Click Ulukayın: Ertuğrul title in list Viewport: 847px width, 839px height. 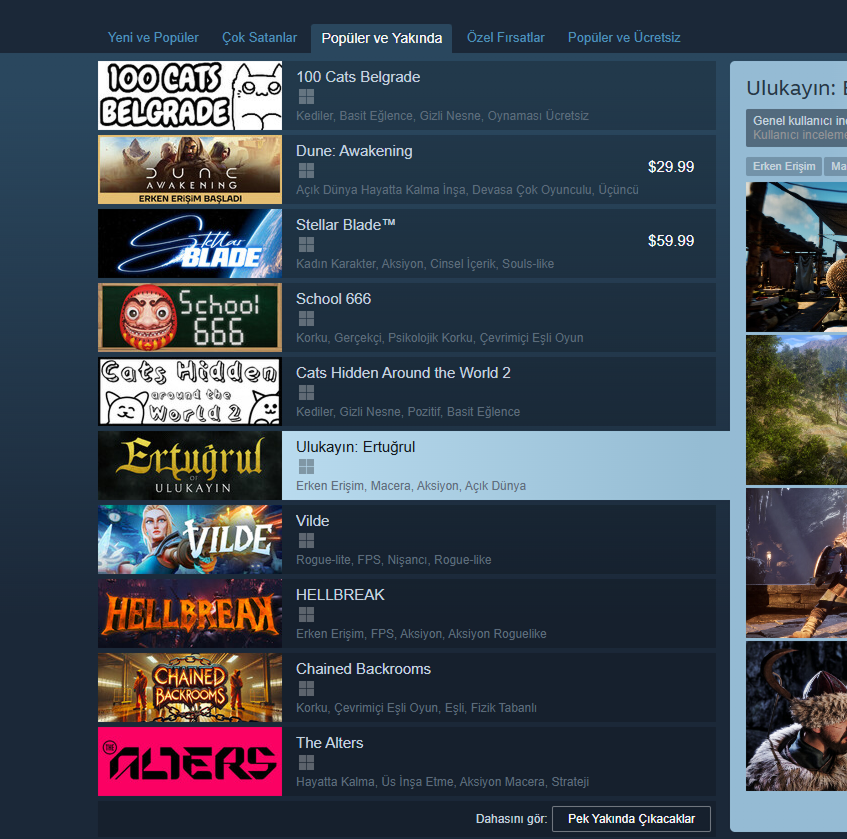point(355,447)
